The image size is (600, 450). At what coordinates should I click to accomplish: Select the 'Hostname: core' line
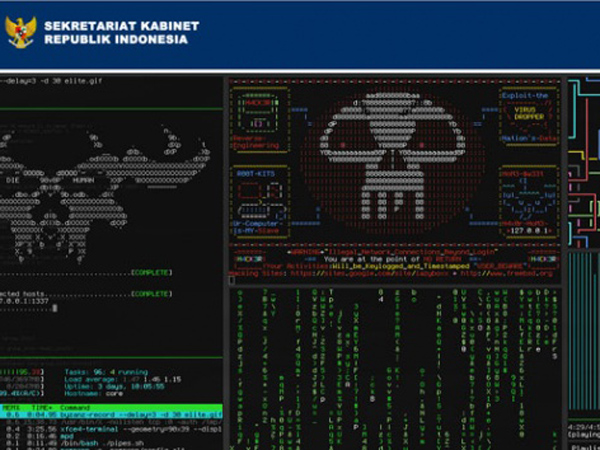click(x=94, y=393)
